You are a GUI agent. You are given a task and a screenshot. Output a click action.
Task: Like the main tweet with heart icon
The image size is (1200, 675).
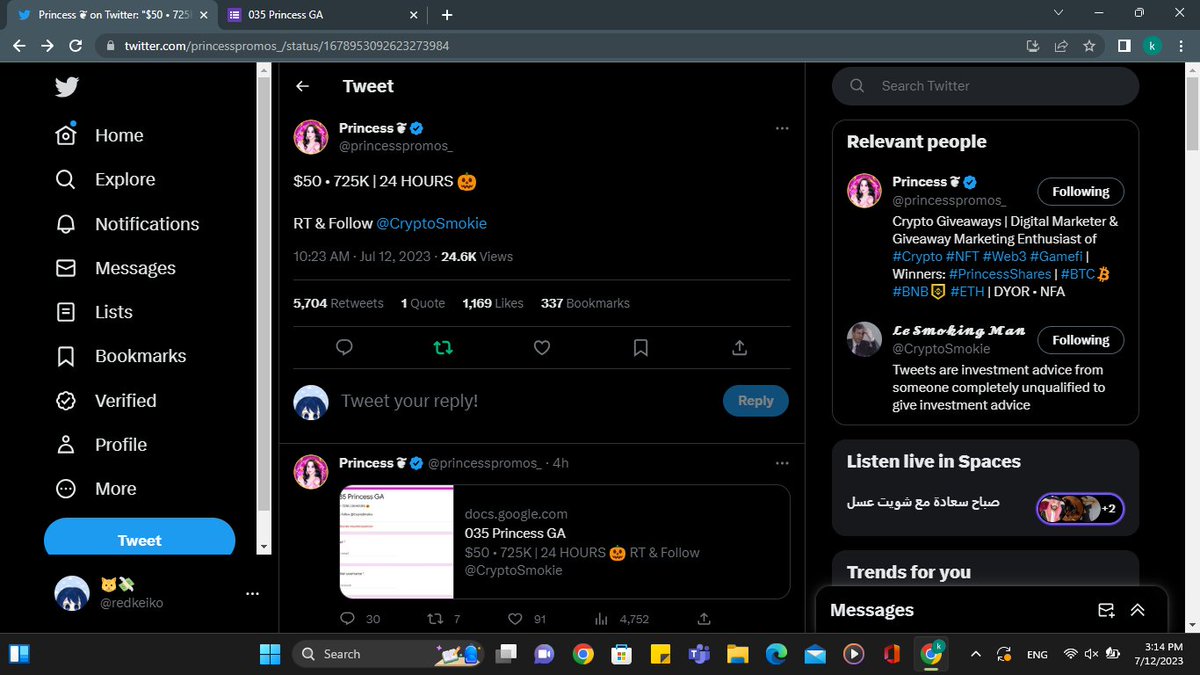(x=541, y=347)
